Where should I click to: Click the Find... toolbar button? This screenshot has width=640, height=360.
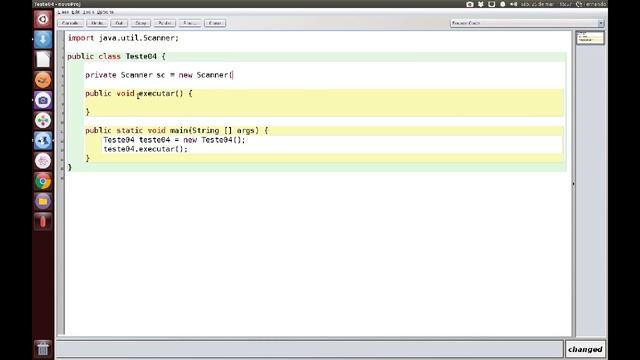click(190, 23)
